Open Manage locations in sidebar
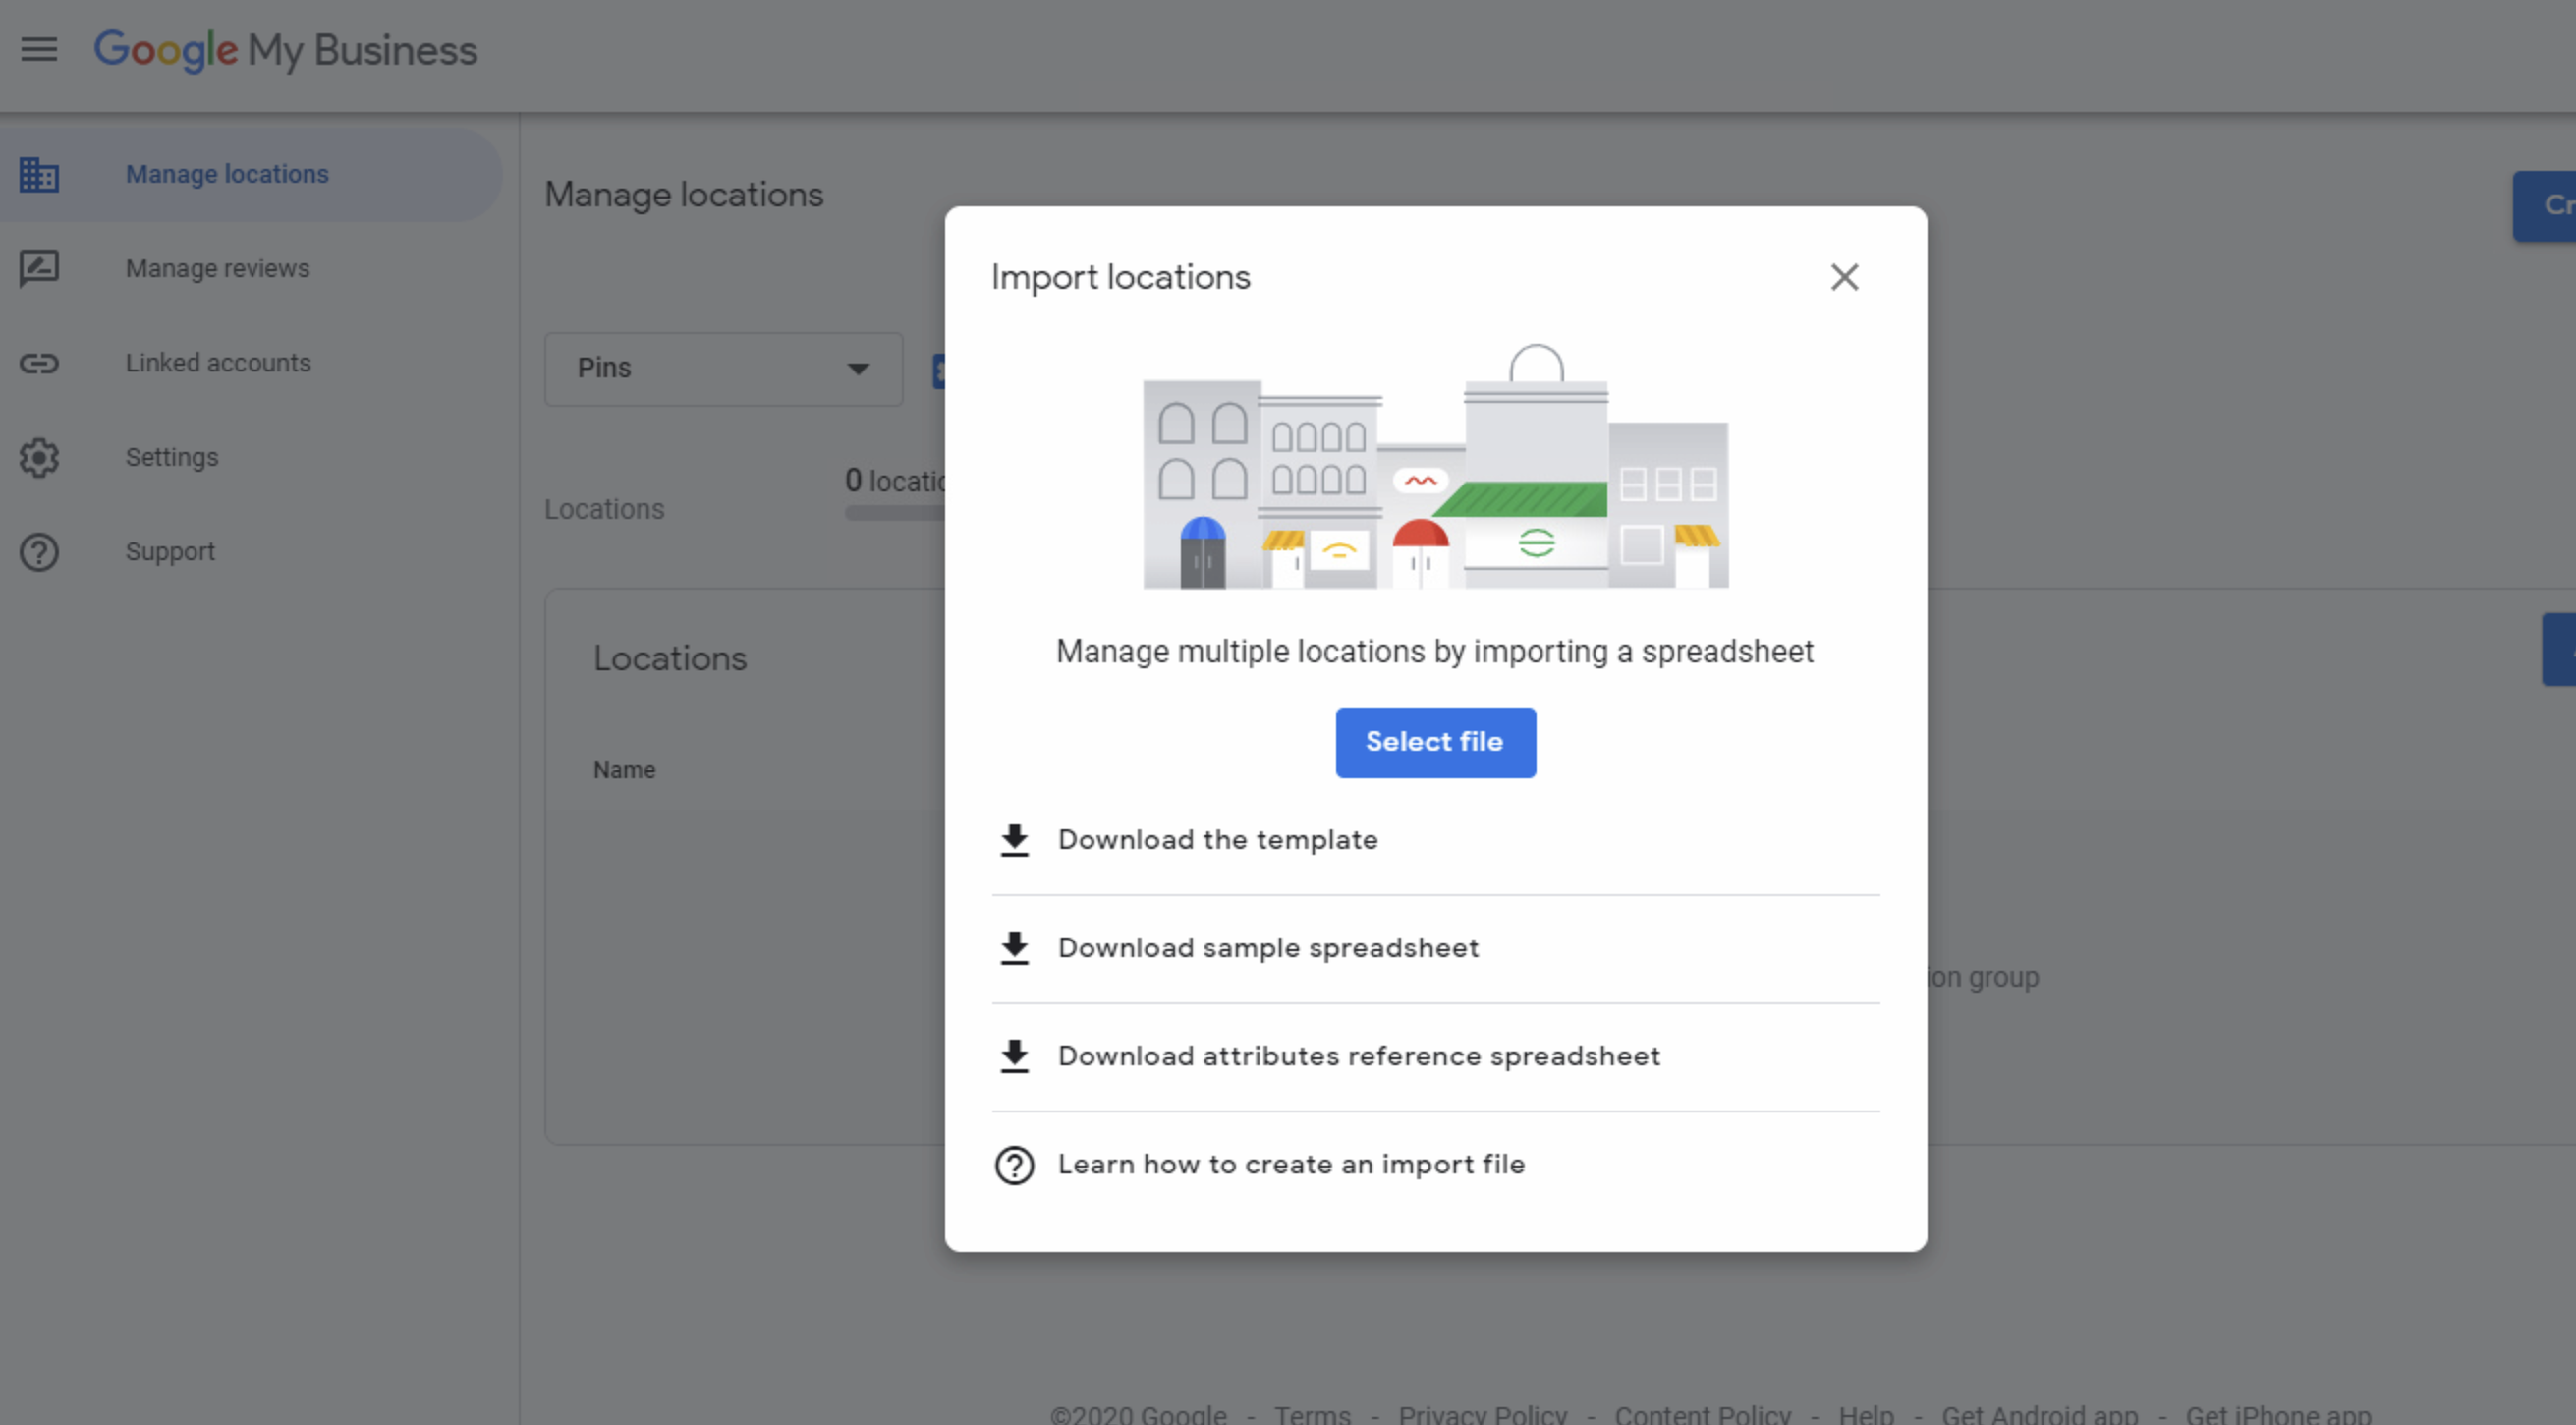This screenshot has height=1425, width=2576. pos(250,174)
